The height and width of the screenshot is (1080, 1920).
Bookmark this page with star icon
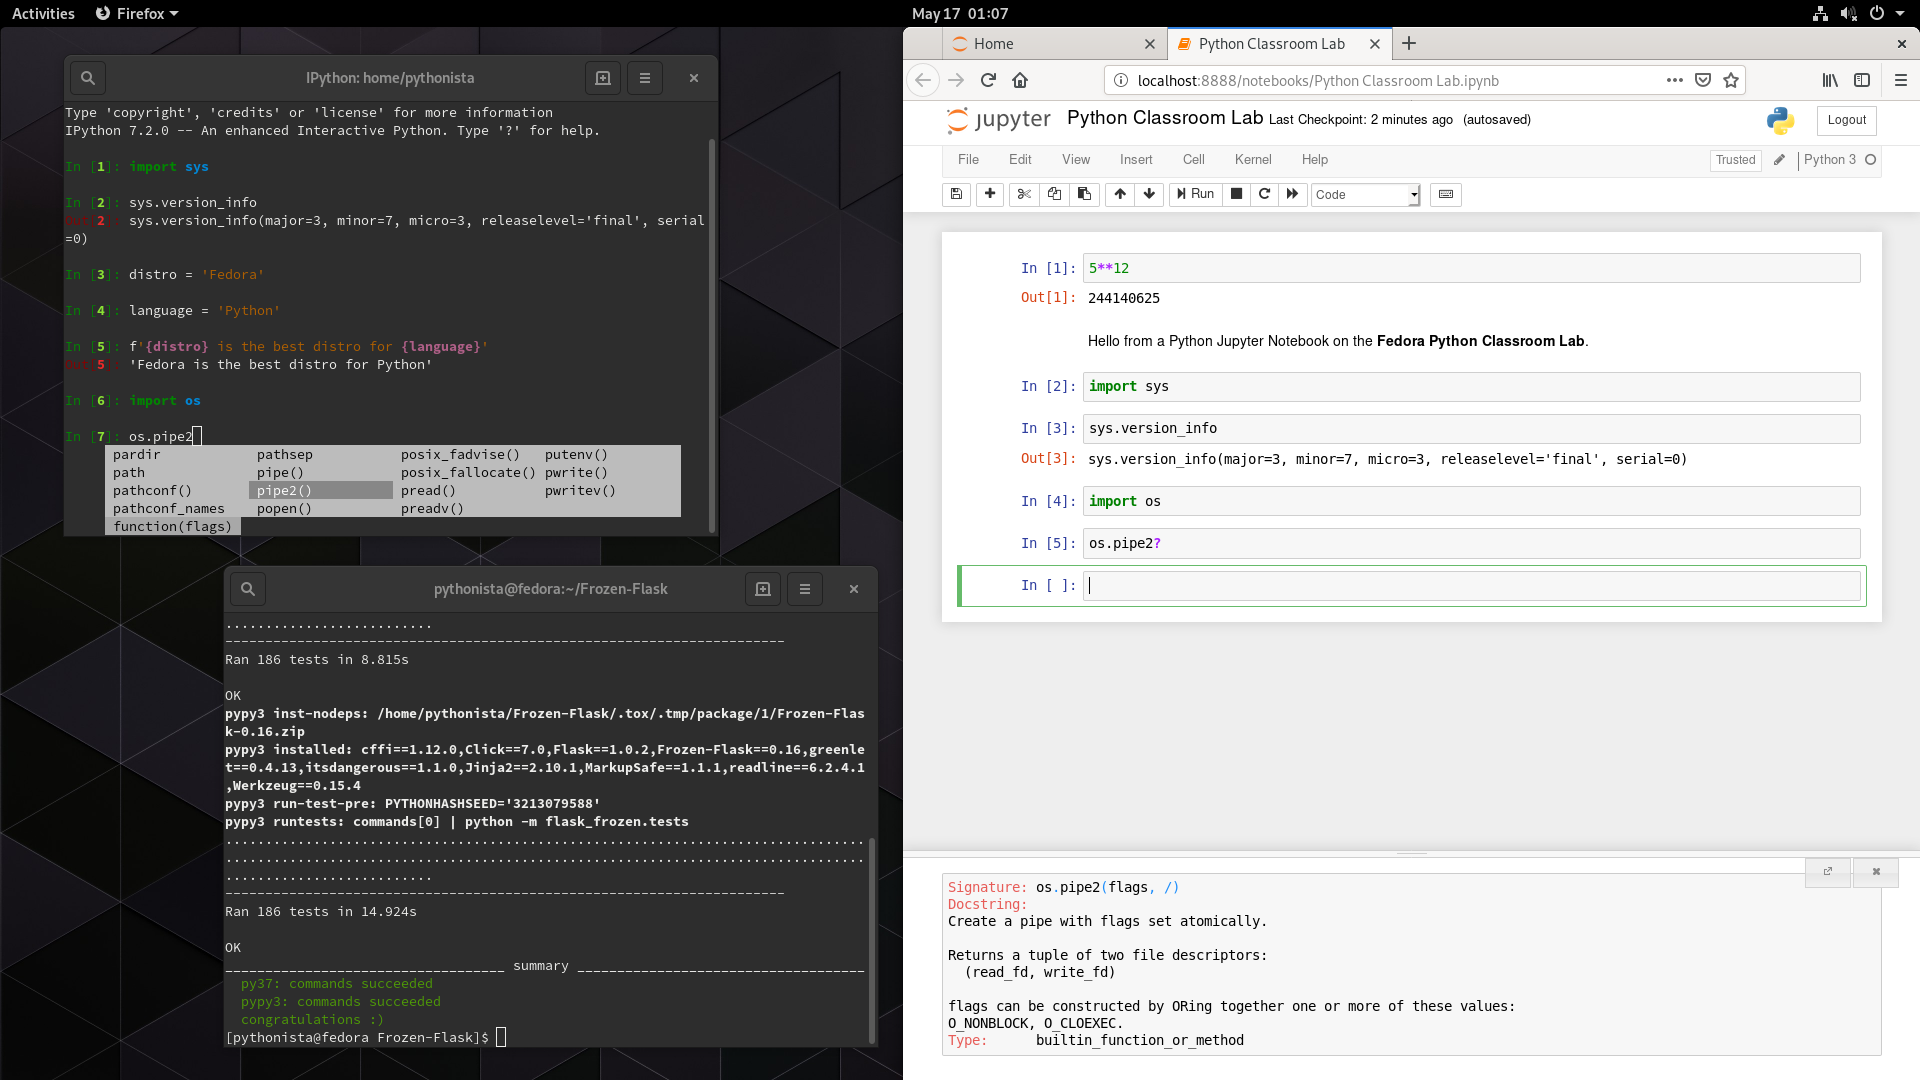[1731, 80]
